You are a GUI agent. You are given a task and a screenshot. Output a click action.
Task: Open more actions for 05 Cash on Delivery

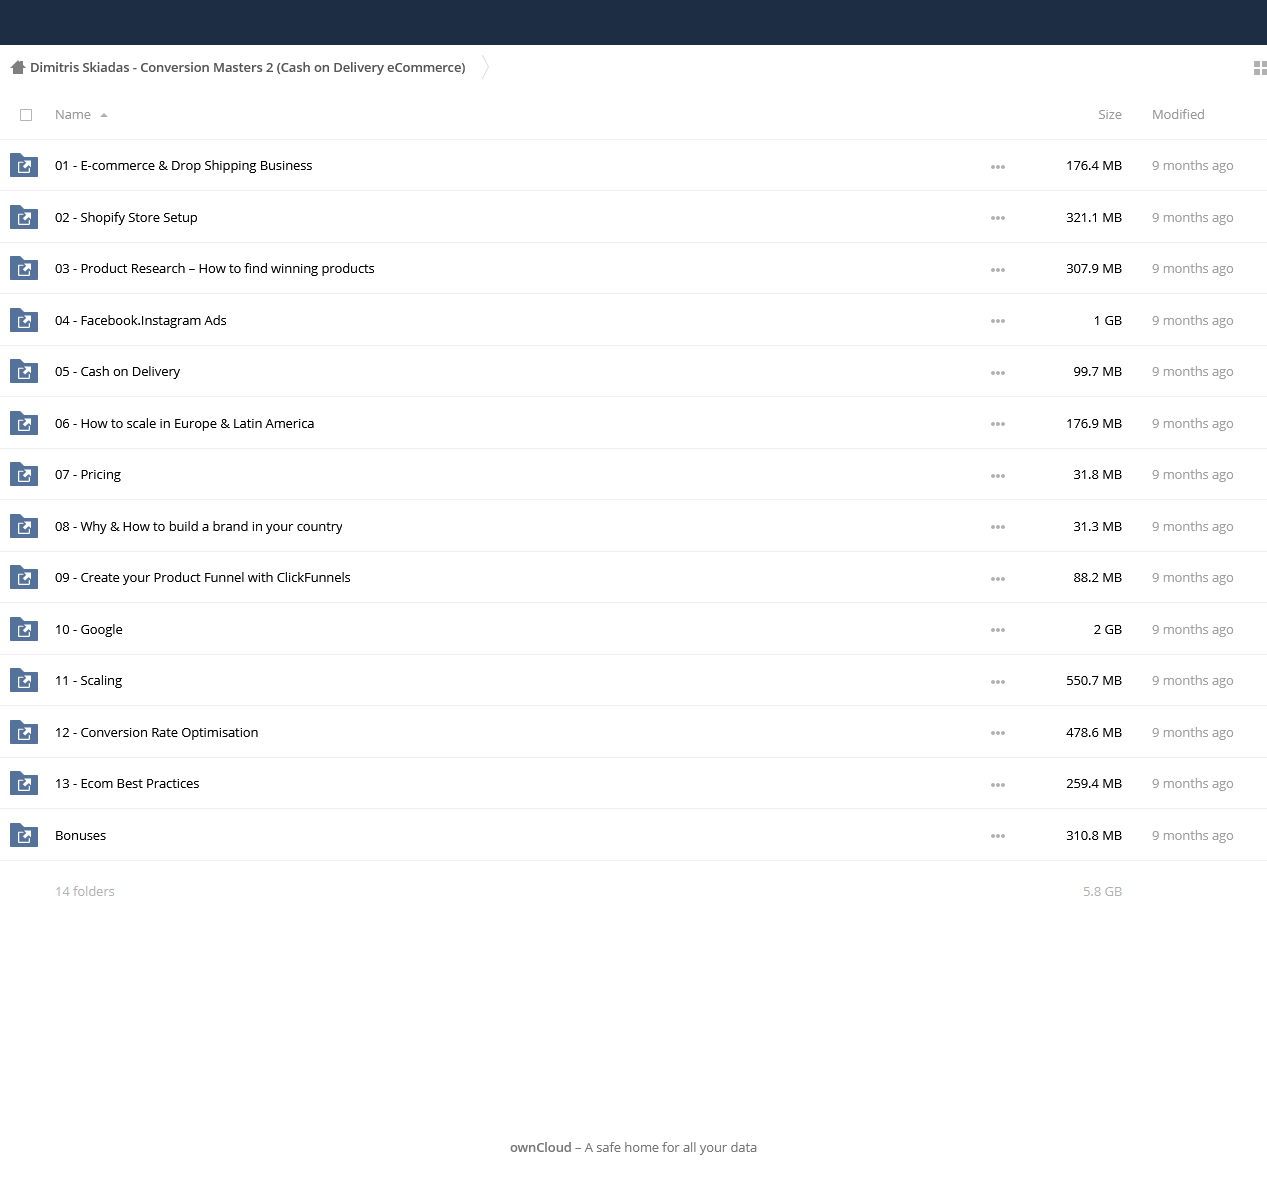point(998,373)
